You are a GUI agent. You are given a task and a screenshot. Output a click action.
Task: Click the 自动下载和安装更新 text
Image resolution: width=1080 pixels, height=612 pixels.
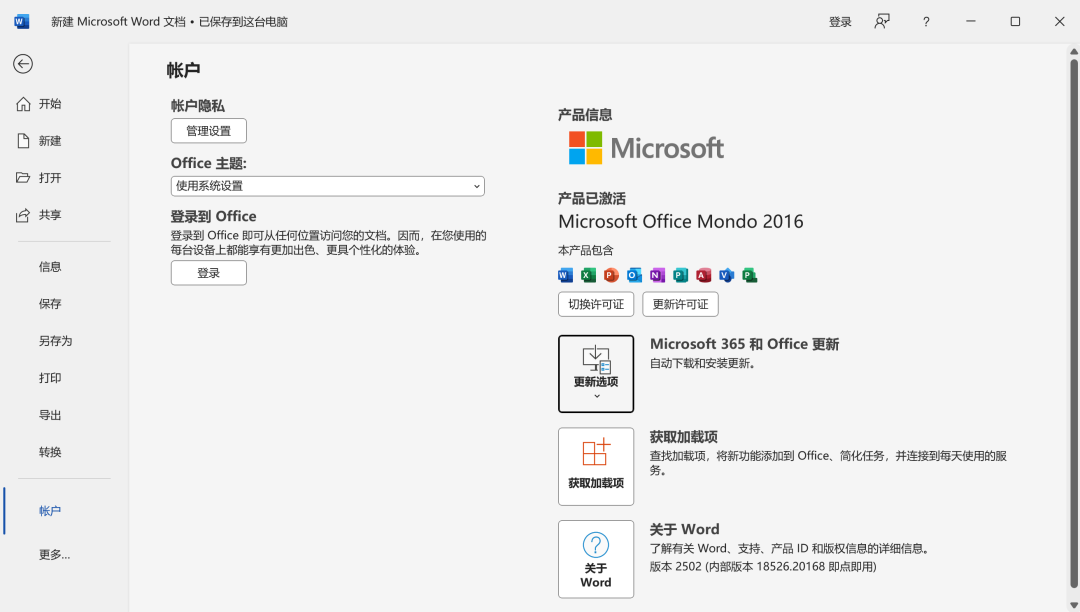click(703, 363)
